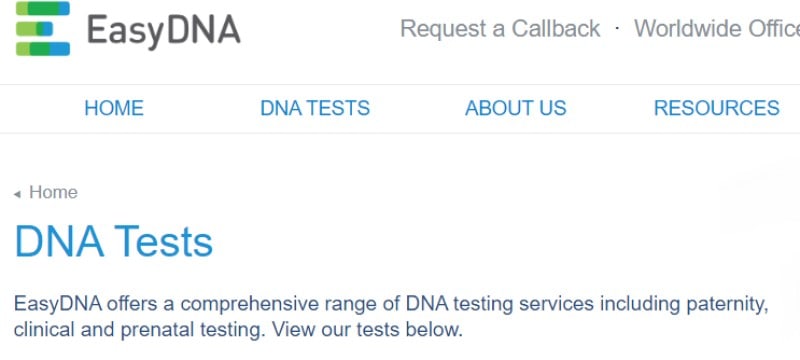This screenshot has height=360, width=800.
Task: Click the View our tests below sentence
Action: point(367,329)
